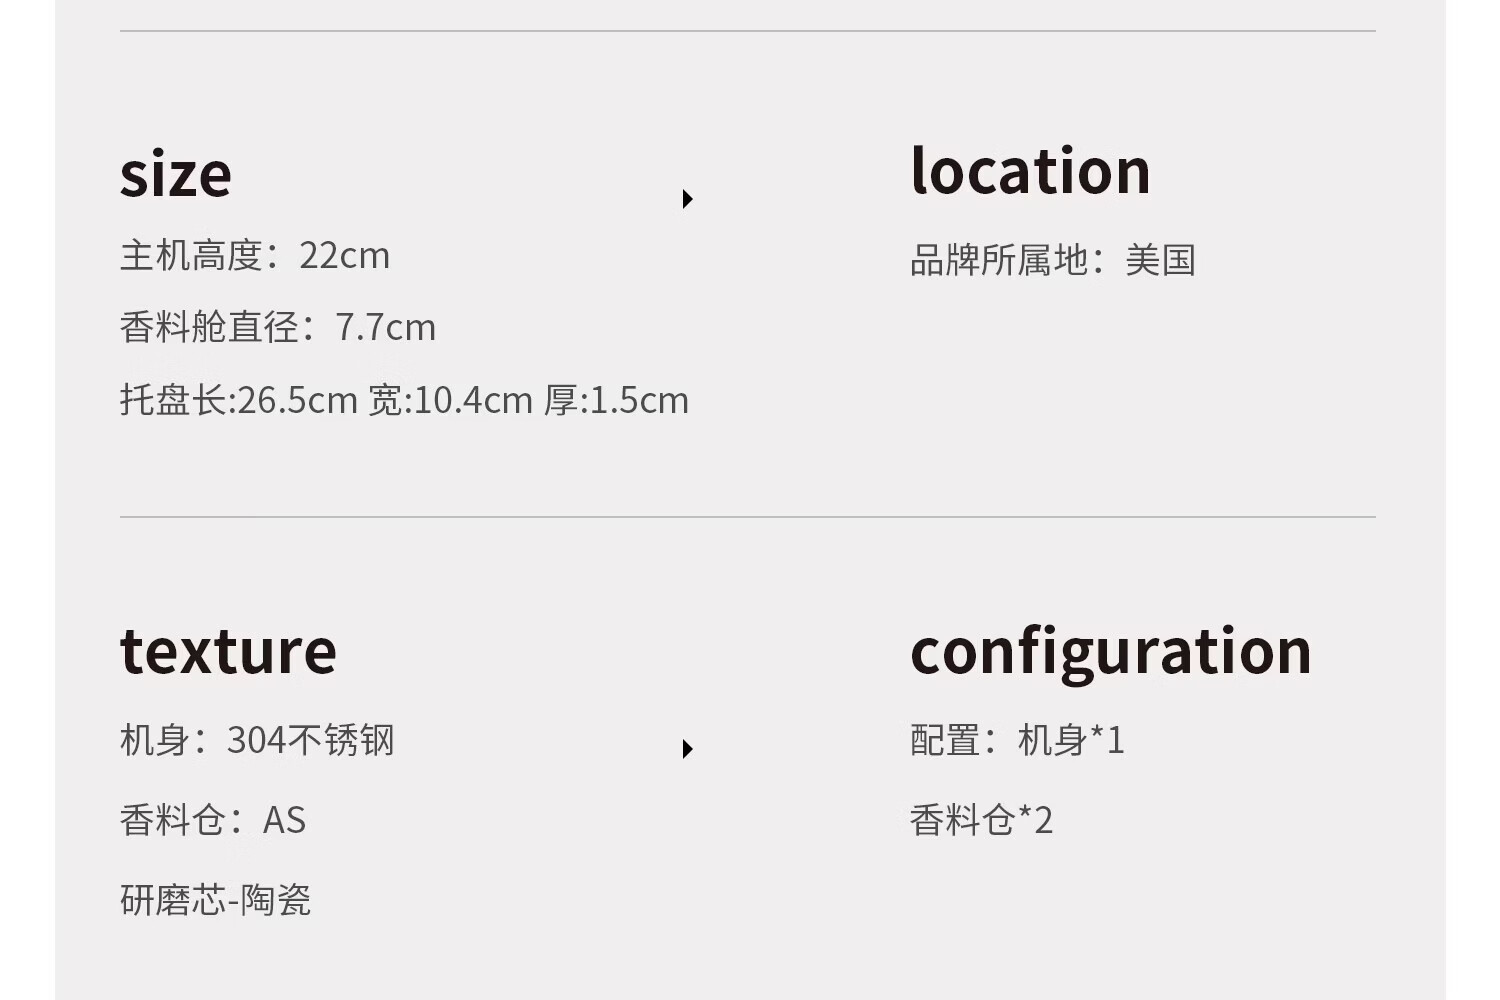1500x1000 pixels.
Task: Select the 香料舱直径：7.7cm line
Action: click(x=278, y=328)
